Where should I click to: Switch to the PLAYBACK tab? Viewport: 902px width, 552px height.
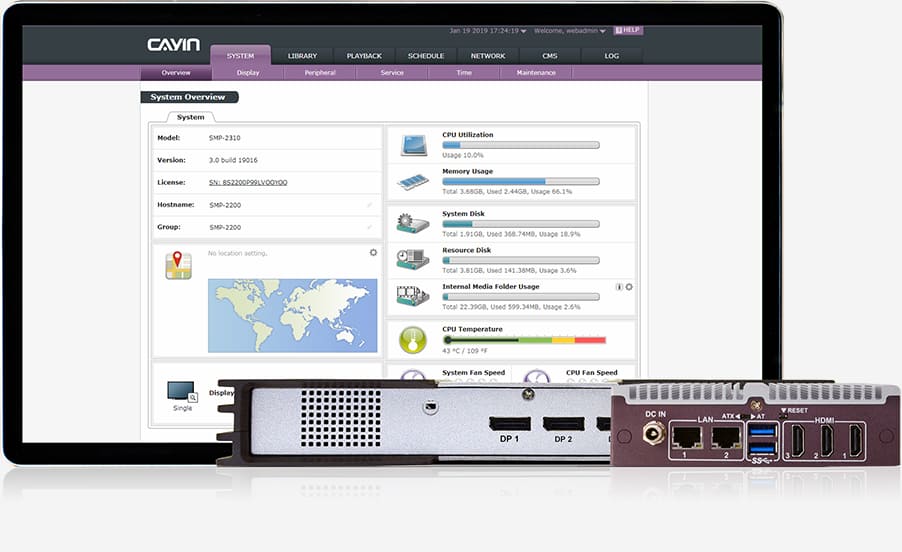click(364, 56)
